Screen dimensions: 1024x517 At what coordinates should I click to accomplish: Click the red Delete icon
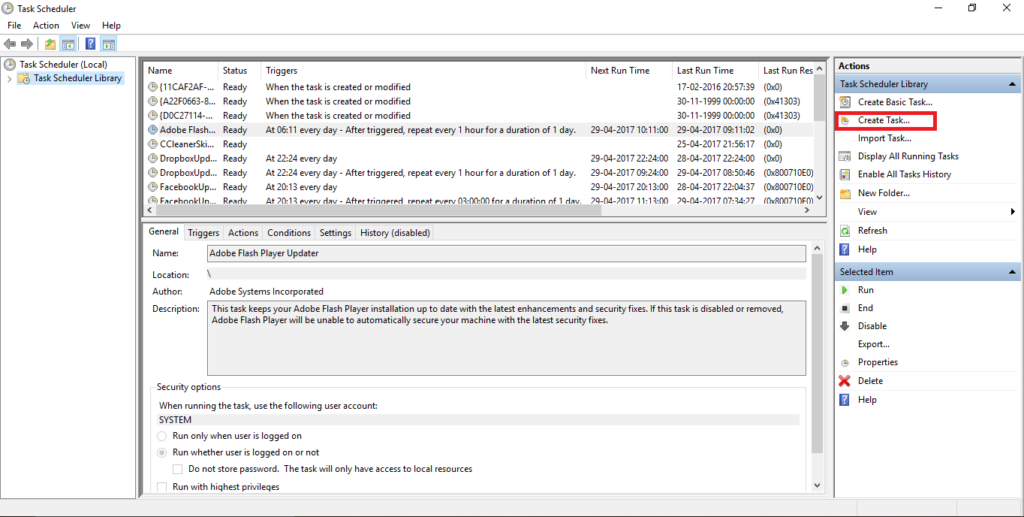coord(845,381)
